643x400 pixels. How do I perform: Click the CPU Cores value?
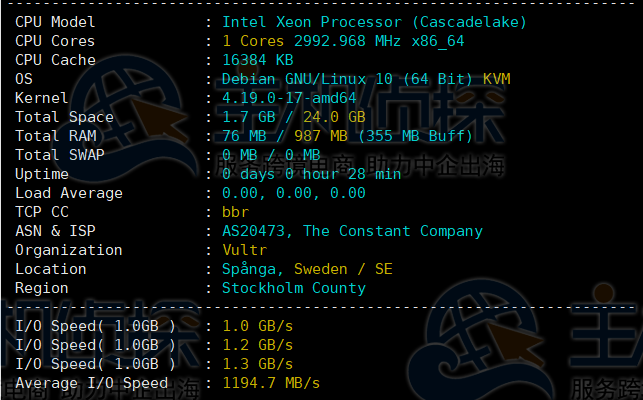pyautogui.click(x=342, y=41)
